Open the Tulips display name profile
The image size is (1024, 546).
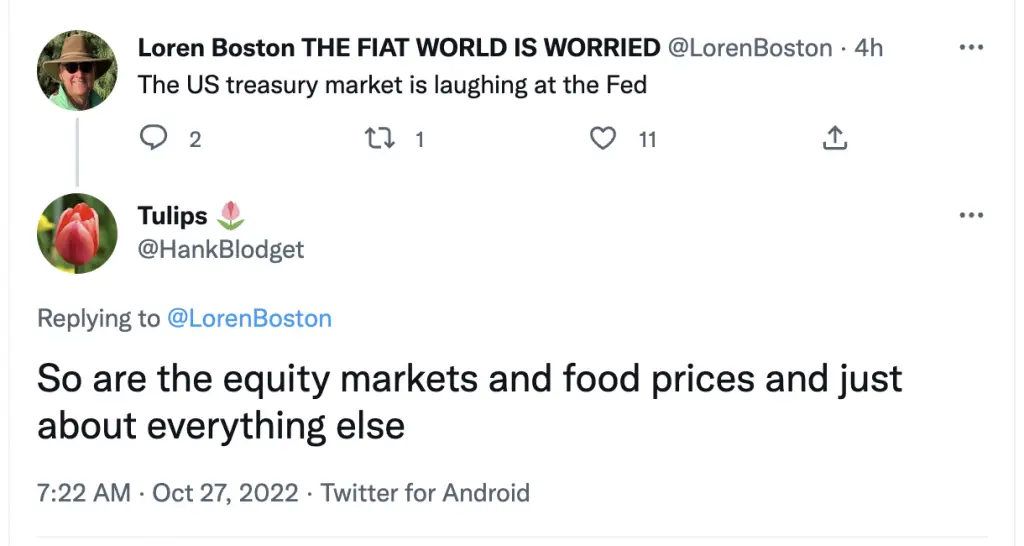point(172,216)
